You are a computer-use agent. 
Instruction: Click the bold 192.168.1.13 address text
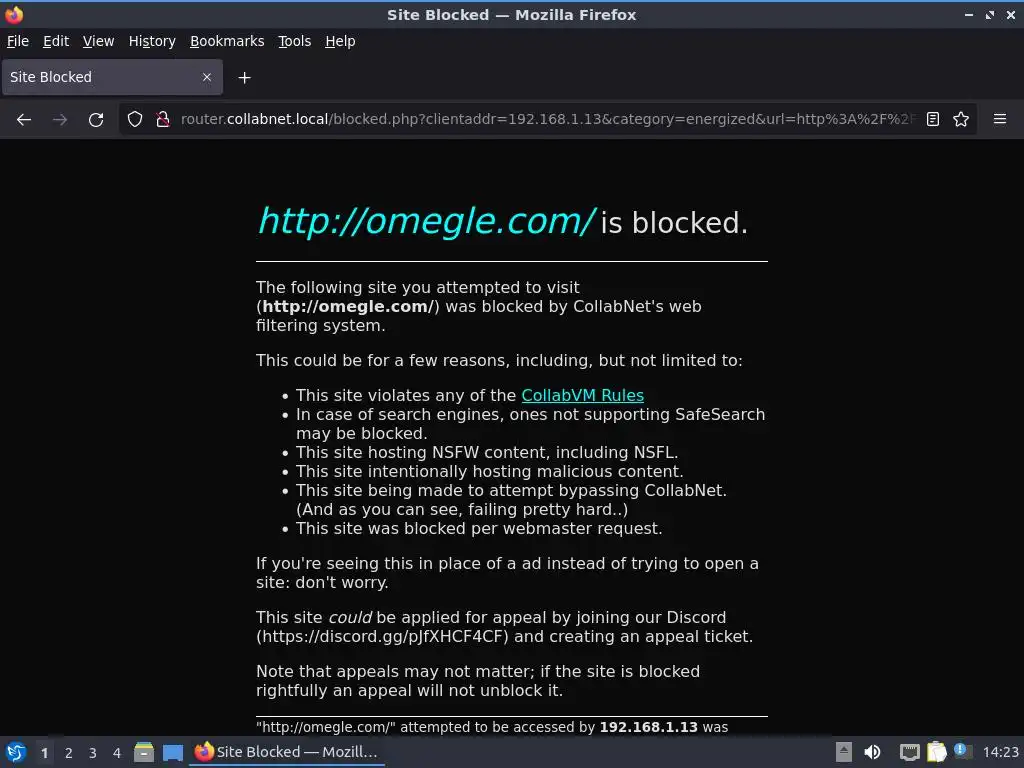tap(648, 727)
